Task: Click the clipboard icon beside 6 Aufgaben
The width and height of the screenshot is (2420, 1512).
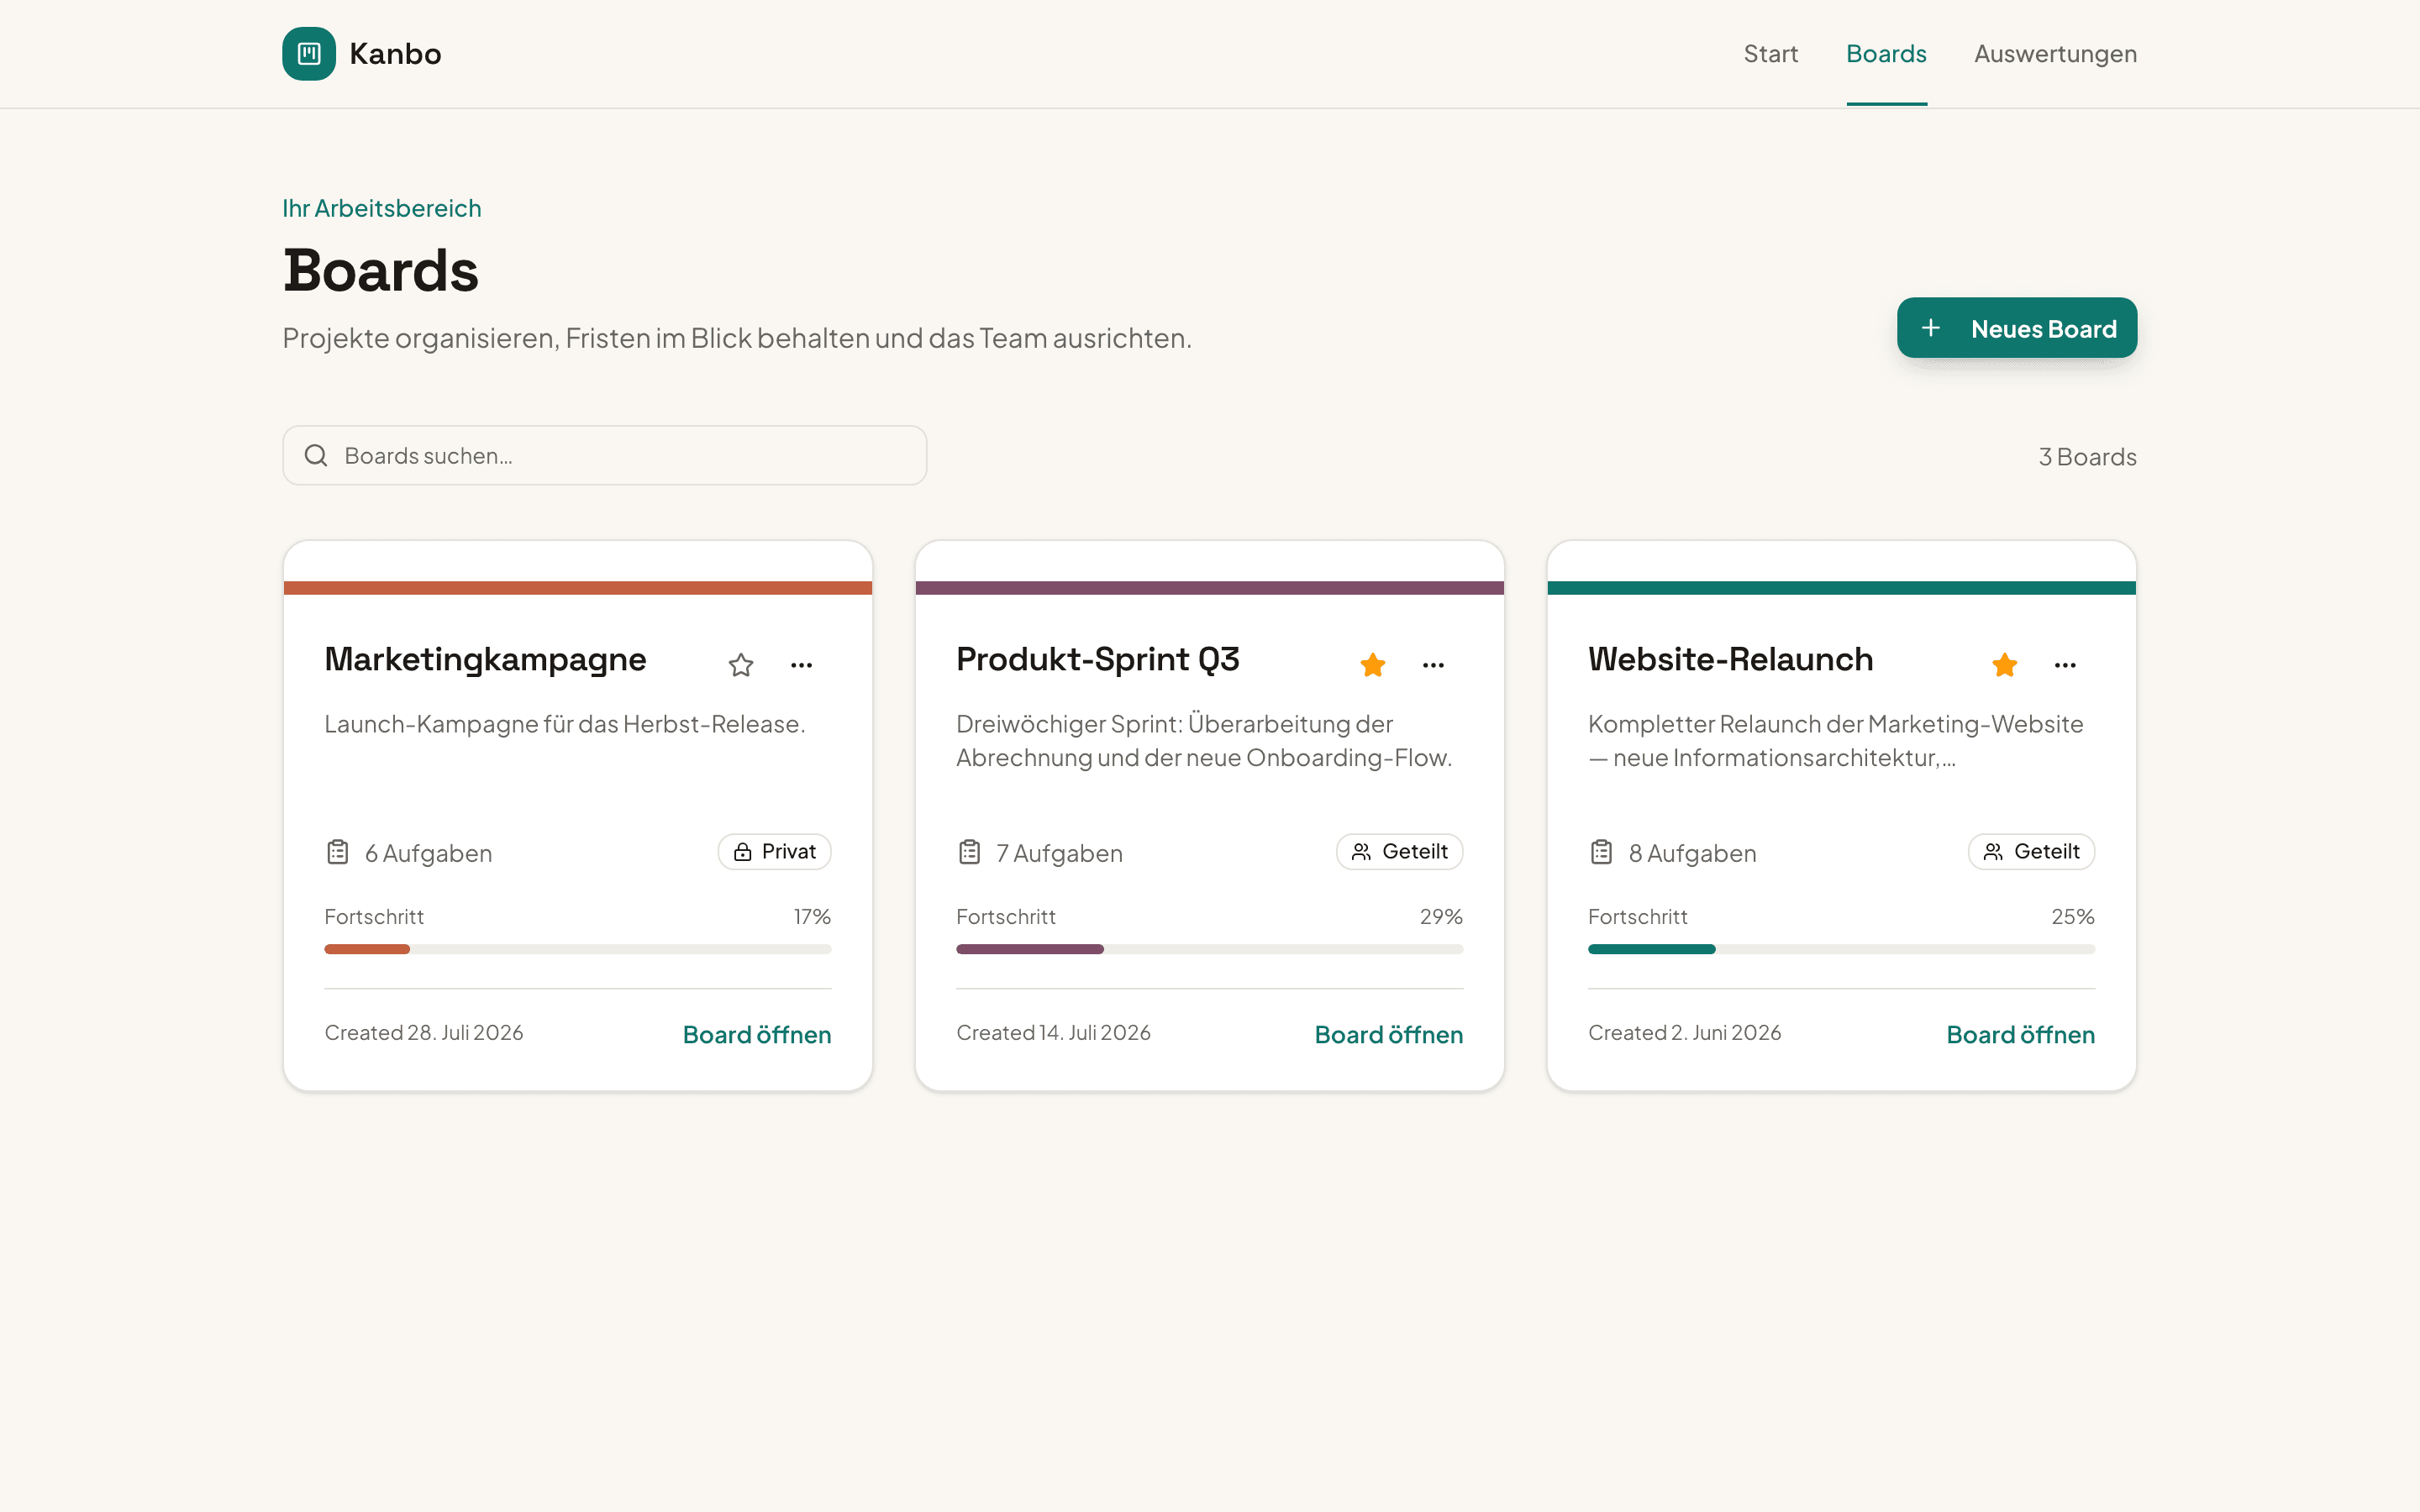Action: coord(338,852)
